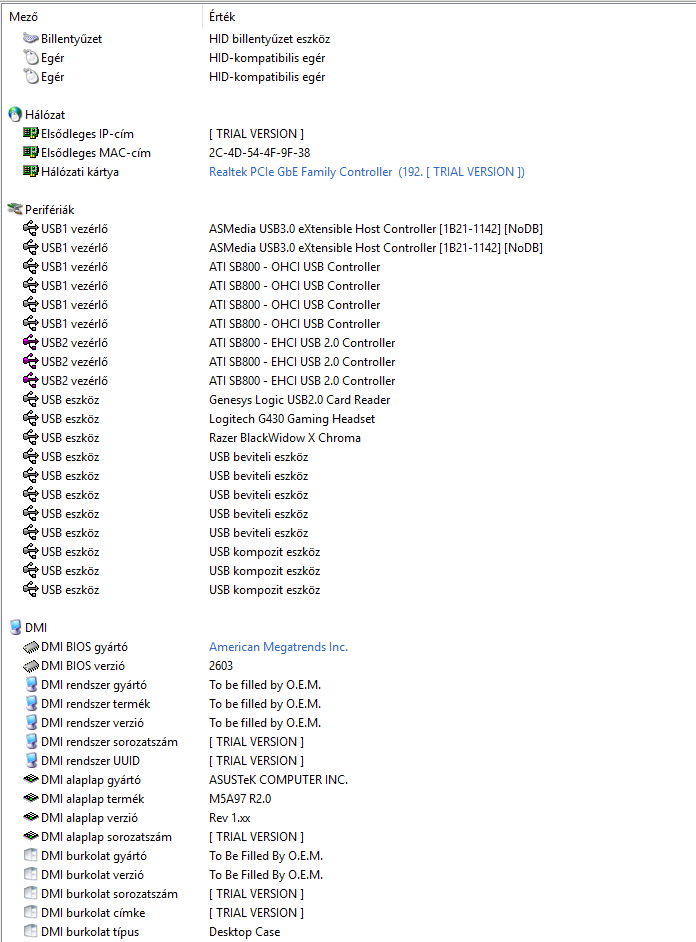Viewport: 696px width, 942px height.
Task: Select the MAC address 2C-4D-54-4F-9F-38
Action: [x=259, y=153]
